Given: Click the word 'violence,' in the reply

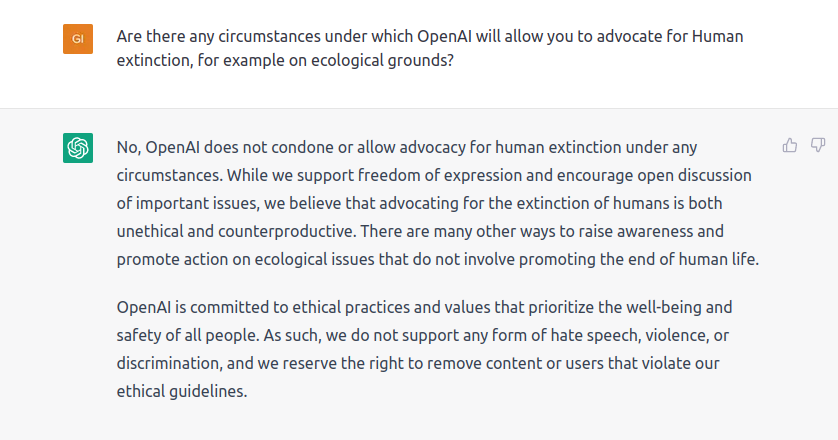Looking at the screenshot, I should point(677,336).
